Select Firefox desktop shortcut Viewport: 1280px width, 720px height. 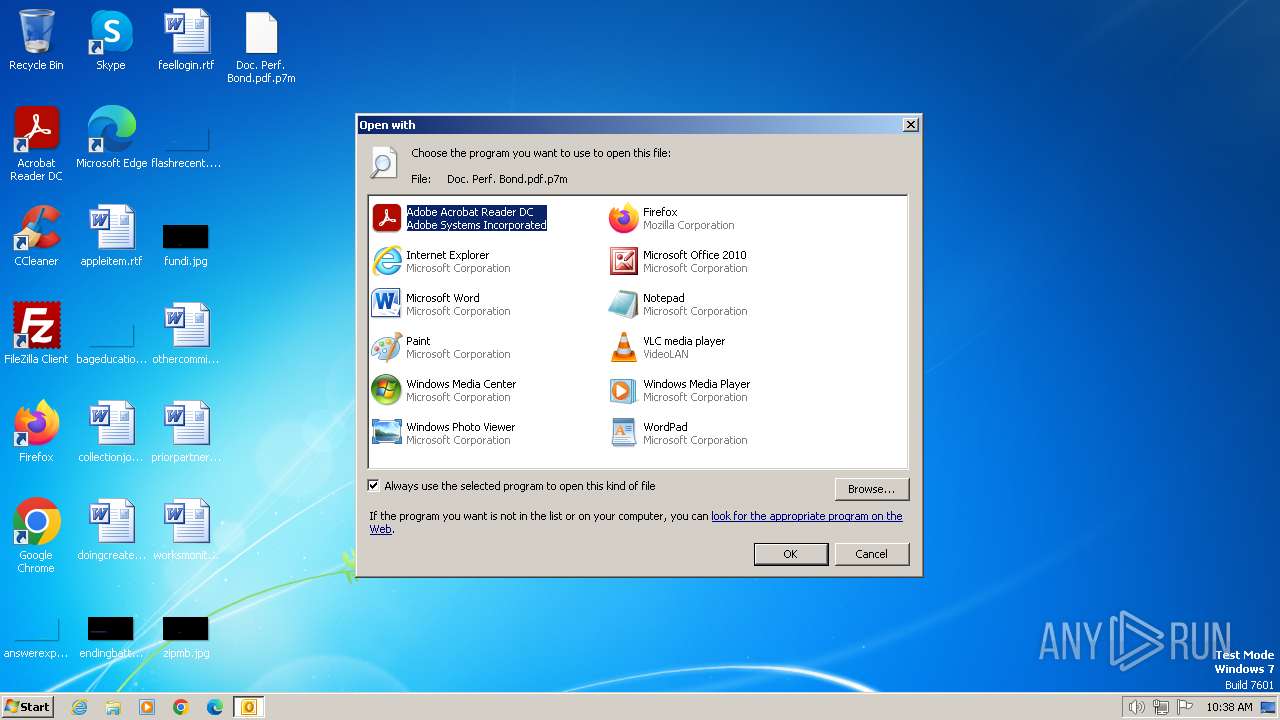(x=36, y=432)
